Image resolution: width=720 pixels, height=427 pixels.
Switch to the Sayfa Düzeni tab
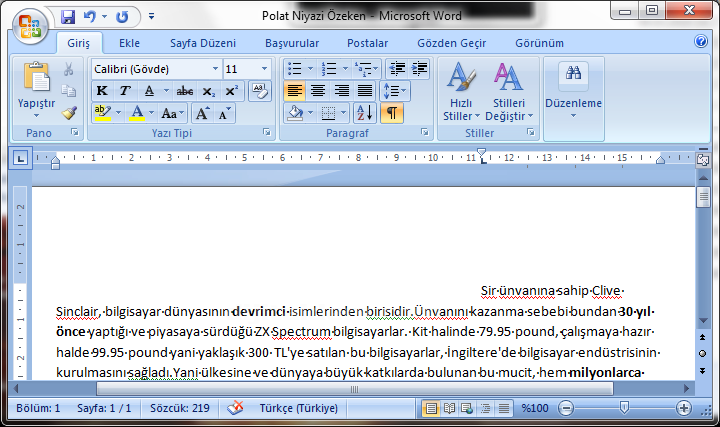pyautogui.click(x=203, y=43)
